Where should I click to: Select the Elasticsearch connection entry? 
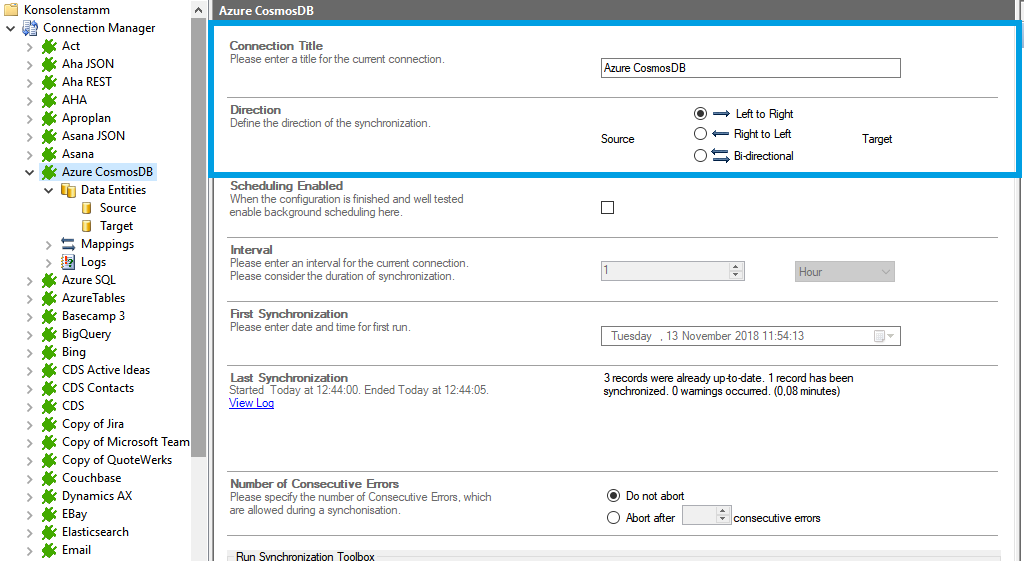pyautogui.click(x=95, y=532)
